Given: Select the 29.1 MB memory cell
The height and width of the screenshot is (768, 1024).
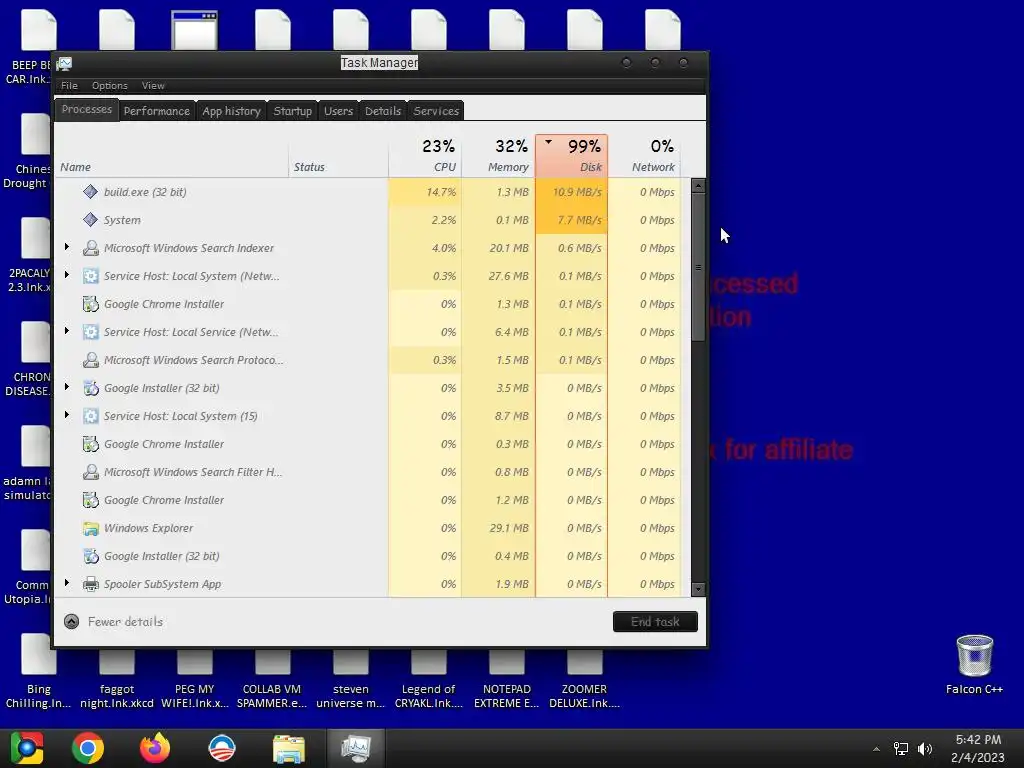Looking at the screenshot, I should (498, 528).
